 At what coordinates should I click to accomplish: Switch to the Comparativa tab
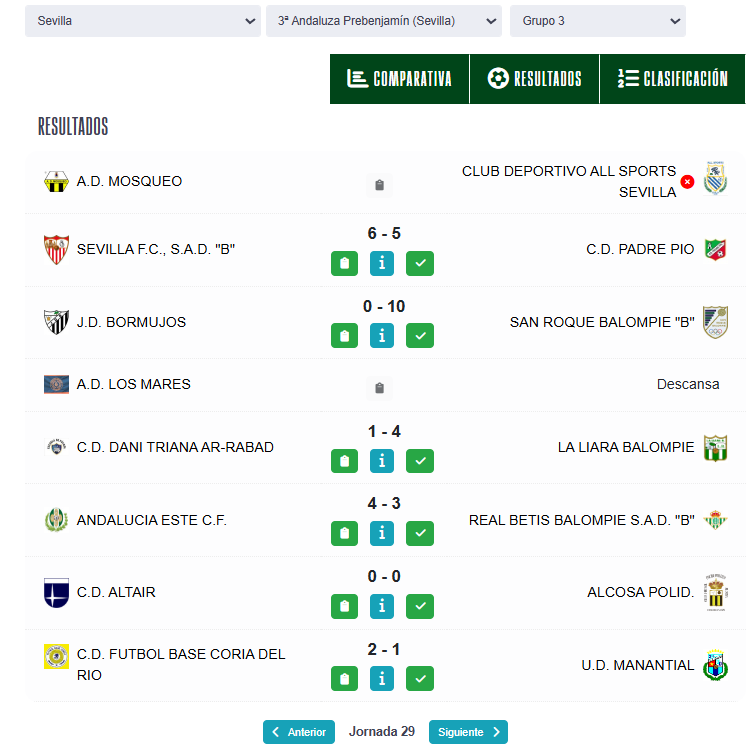coord(399,79)
